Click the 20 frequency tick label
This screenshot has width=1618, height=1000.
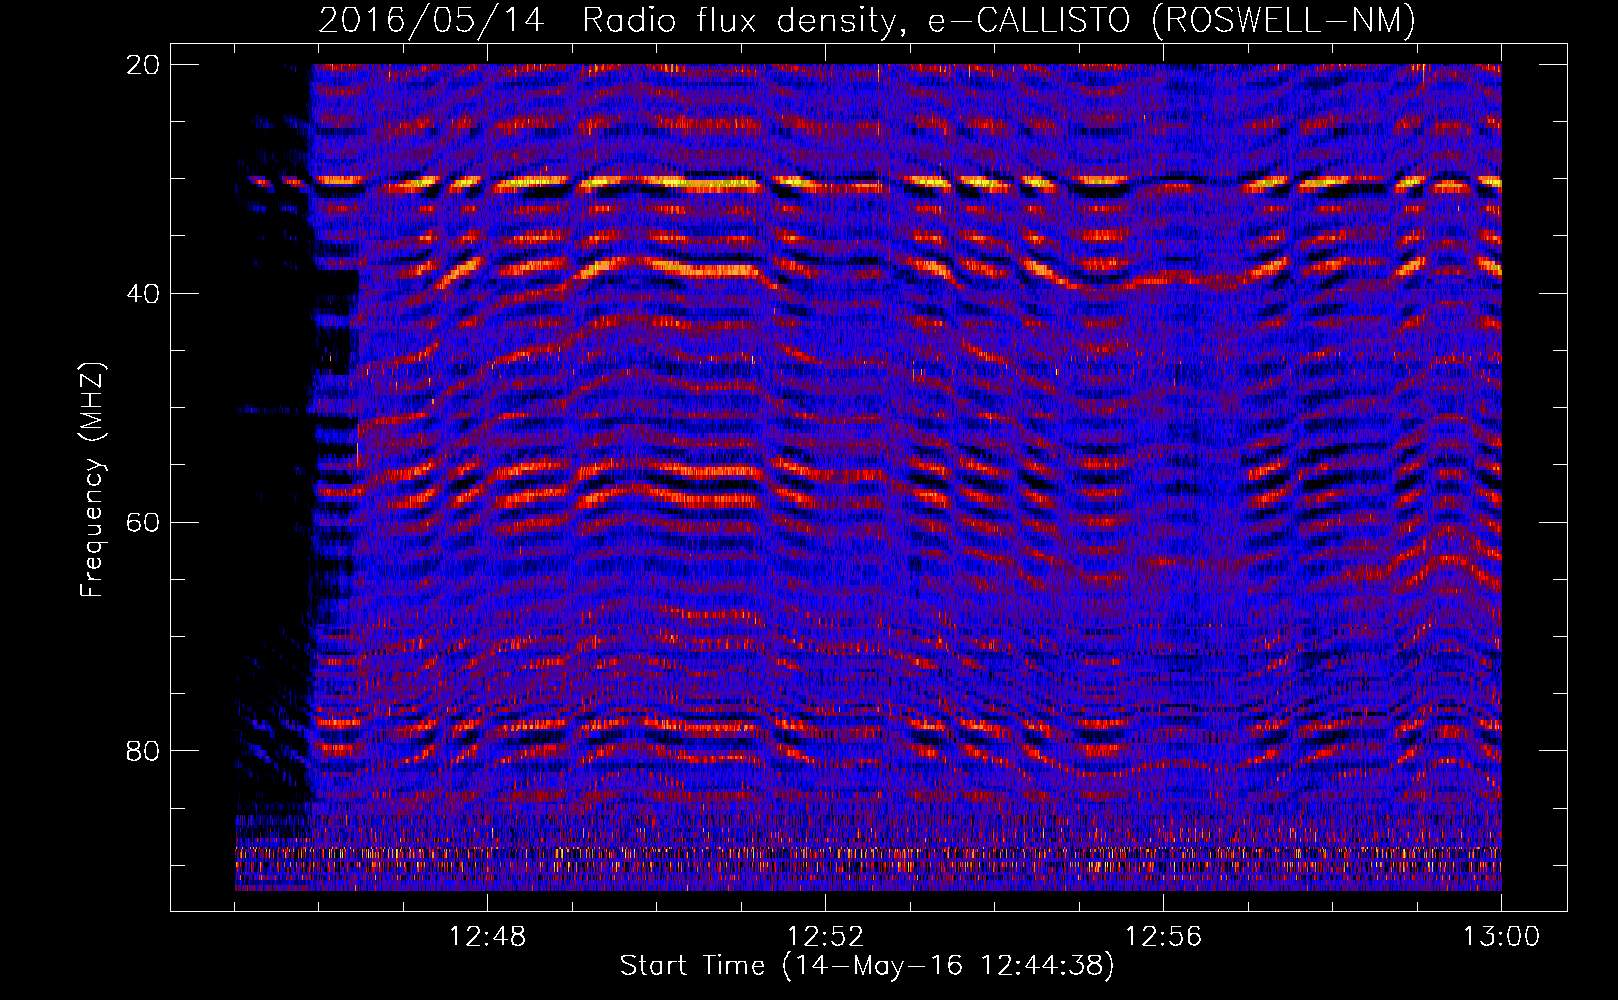coord(144,65)
